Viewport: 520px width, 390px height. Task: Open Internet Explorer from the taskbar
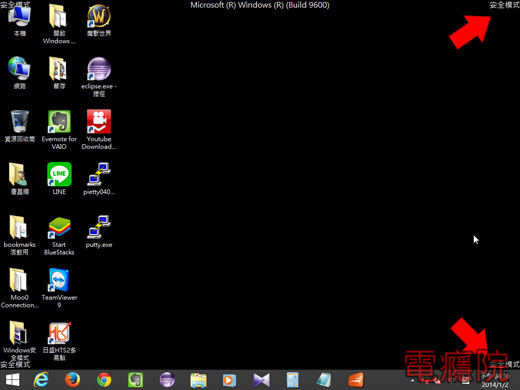41,380
